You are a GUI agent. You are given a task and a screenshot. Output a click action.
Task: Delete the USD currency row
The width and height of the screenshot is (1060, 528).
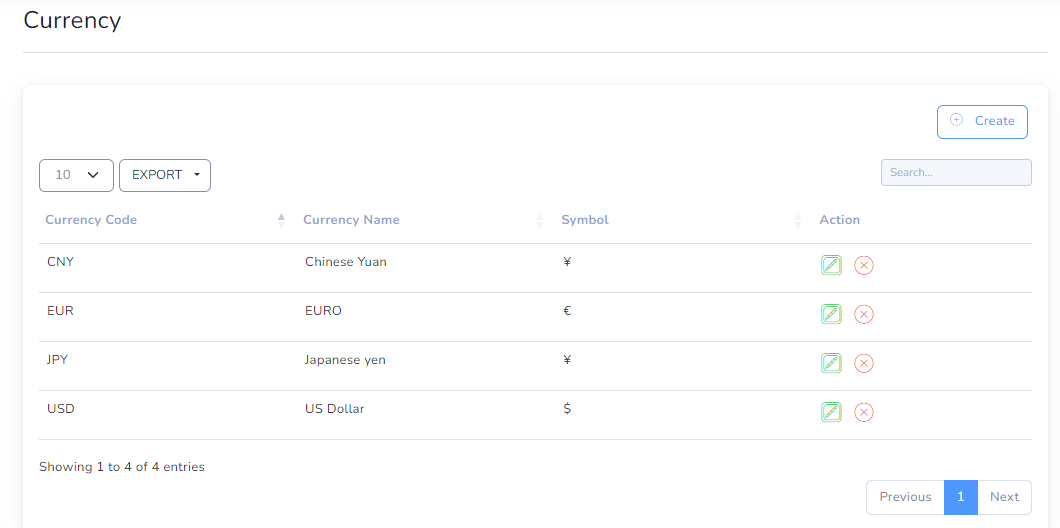pyautogui.click(x=863, y=412)
